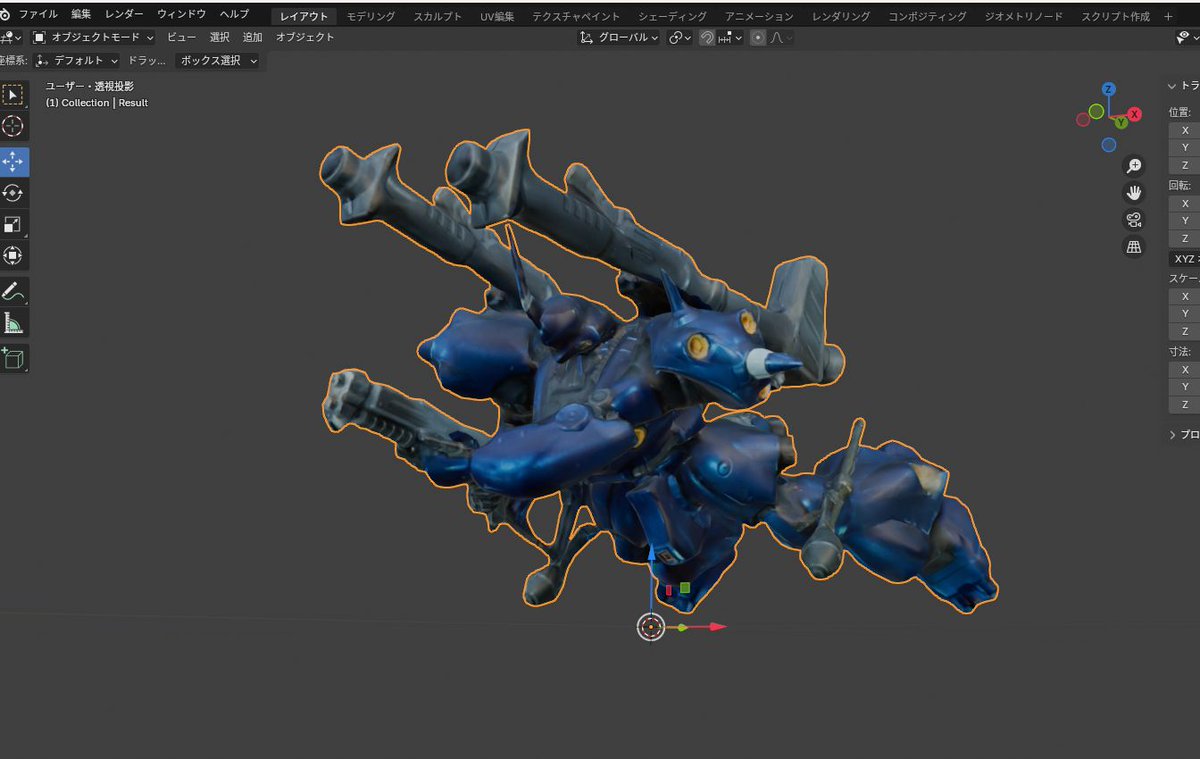The image size is (1200, 759).
Task: Open the ボックス選択 drag dropdown
Action: 218,60
